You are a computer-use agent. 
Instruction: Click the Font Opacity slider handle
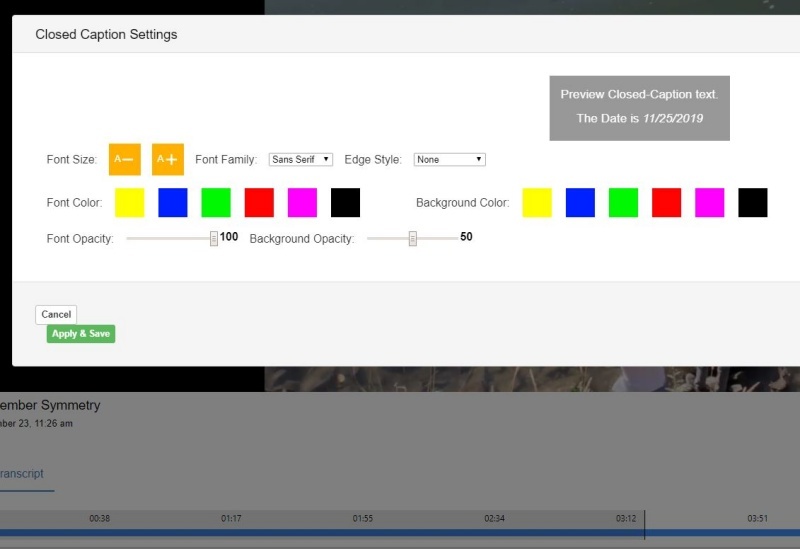[214, 238]
